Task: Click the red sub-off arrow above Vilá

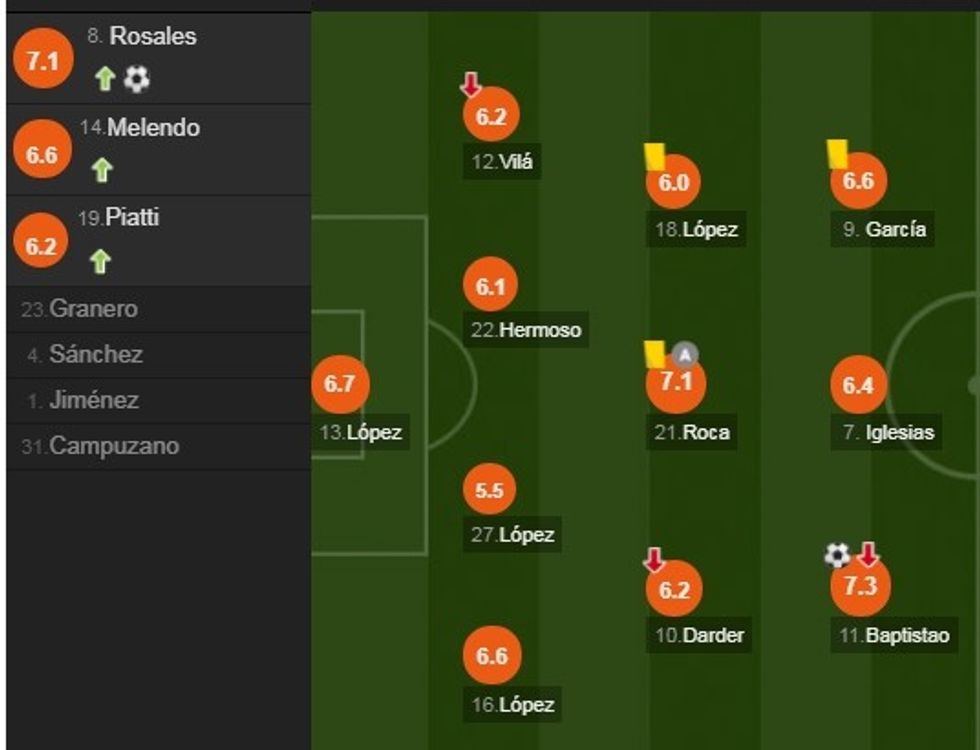Action: [471, 87]
